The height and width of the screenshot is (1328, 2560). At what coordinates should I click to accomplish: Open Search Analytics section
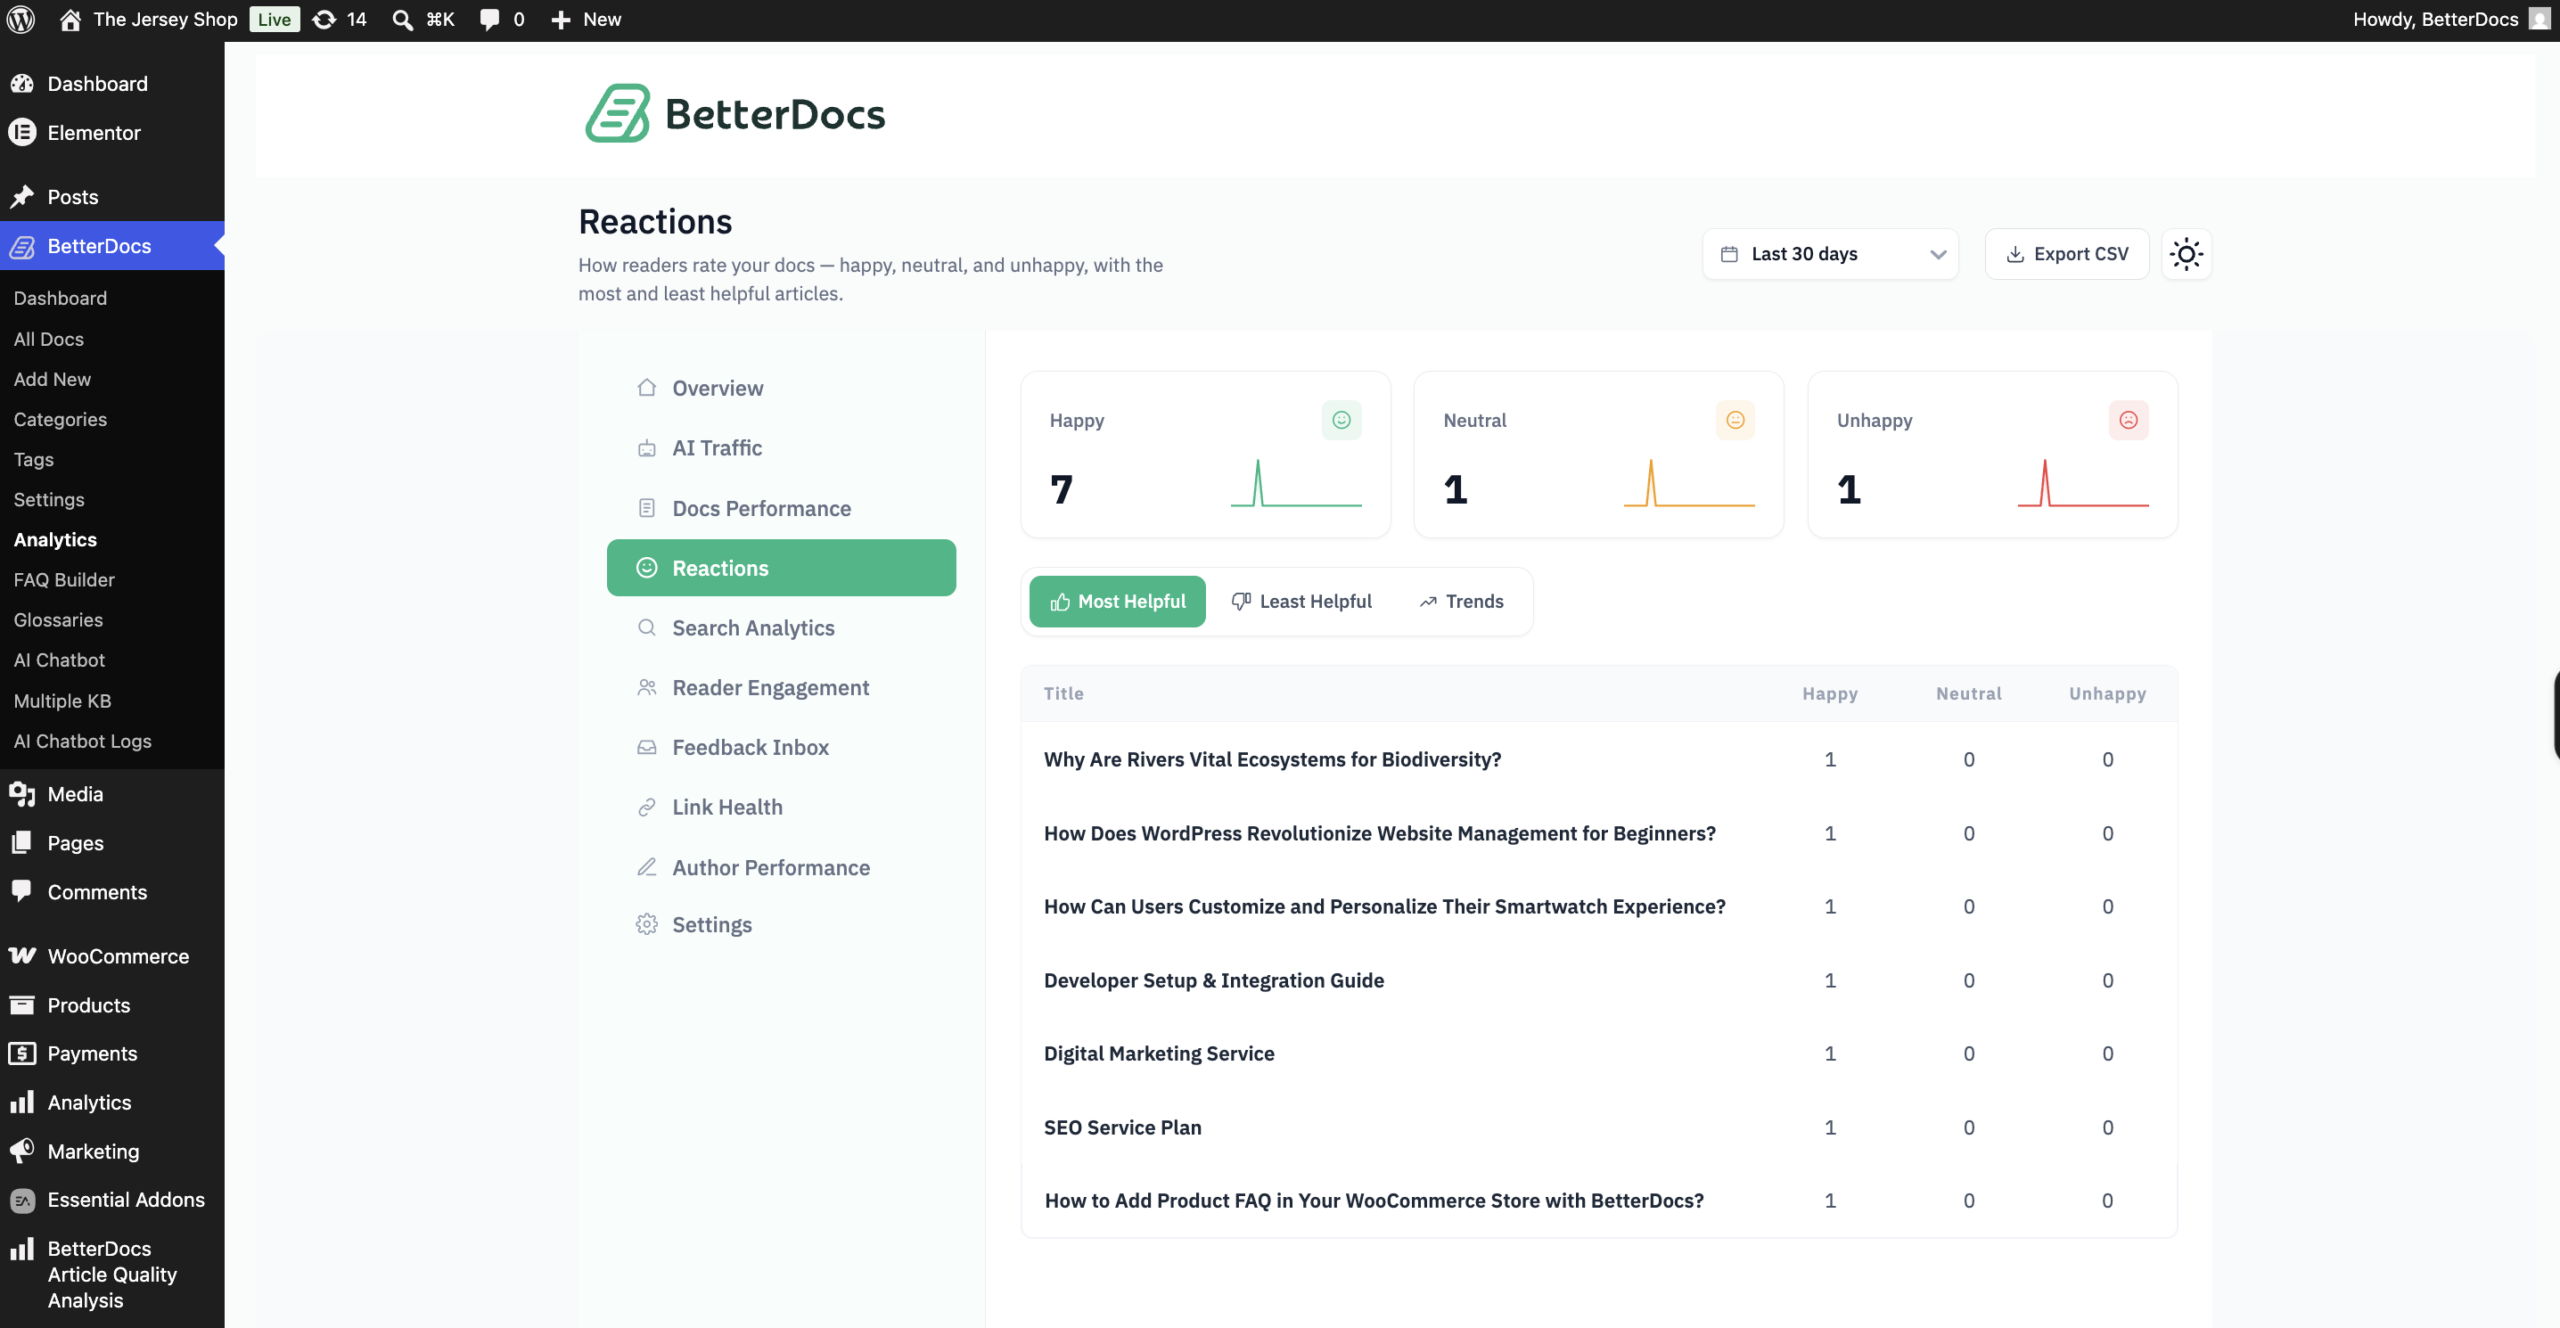(781, 628)
